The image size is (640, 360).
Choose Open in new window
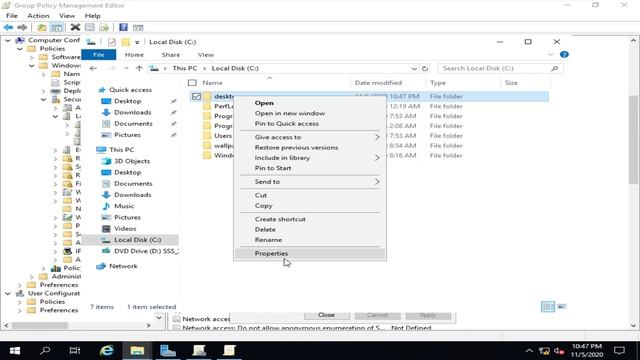310,113
